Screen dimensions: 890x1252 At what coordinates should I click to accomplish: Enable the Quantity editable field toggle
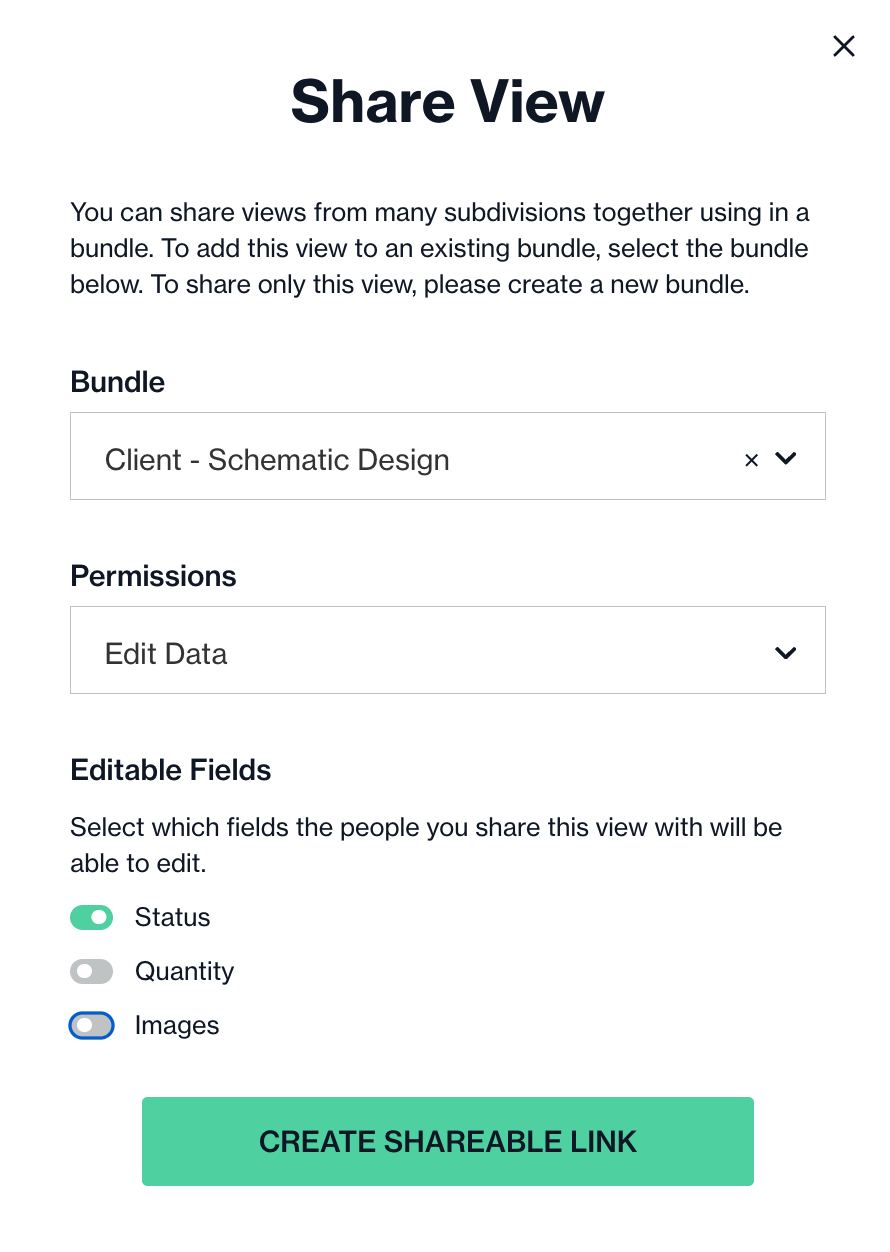point(91,971)
